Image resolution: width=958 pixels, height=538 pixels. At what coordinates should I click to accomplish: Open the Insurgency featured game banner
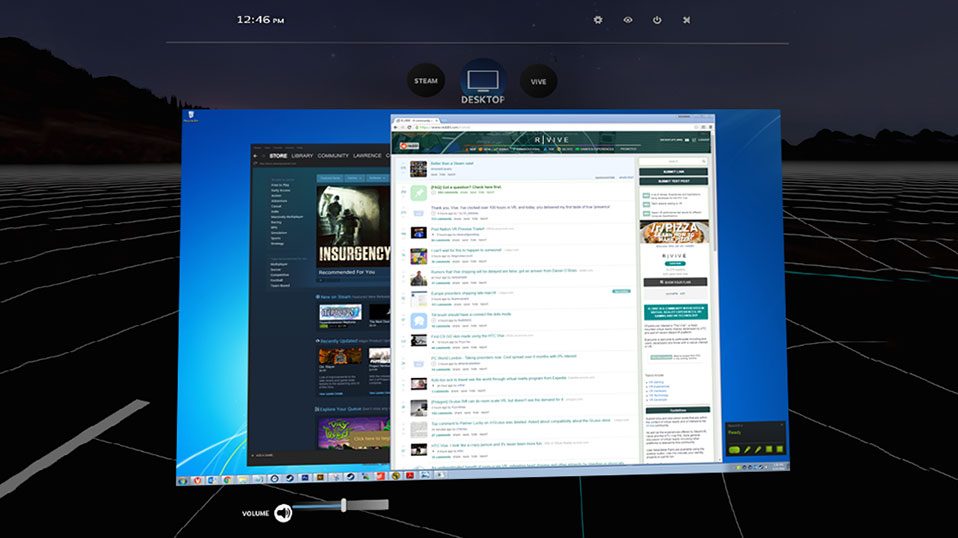point(353,225)
